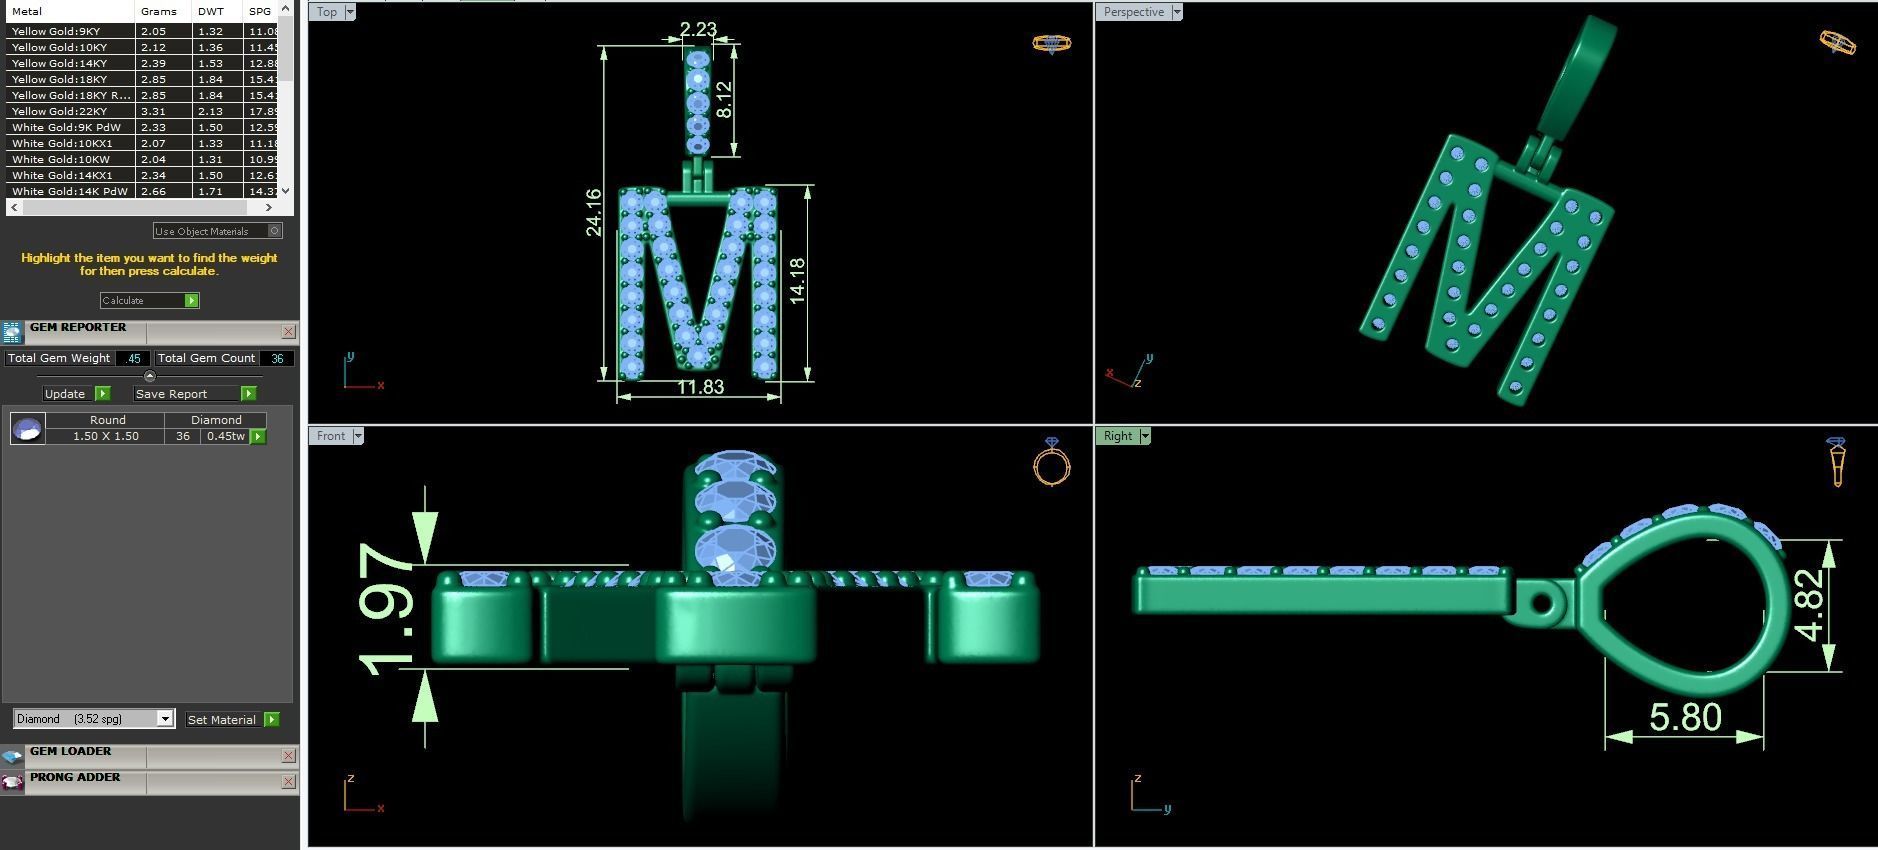1878x850 pixels.
Task: Click the metal table scroll left arrow
Action: click(13, 207)
